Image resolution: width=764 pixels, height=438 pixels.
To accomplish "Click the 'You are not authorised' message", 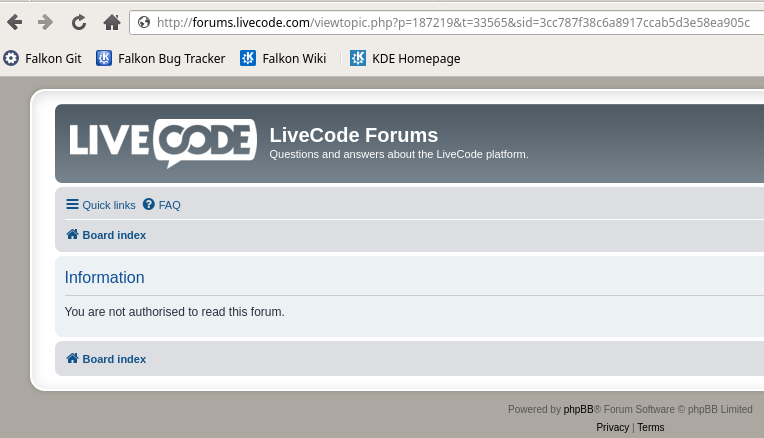I will [x=174, y=312].
